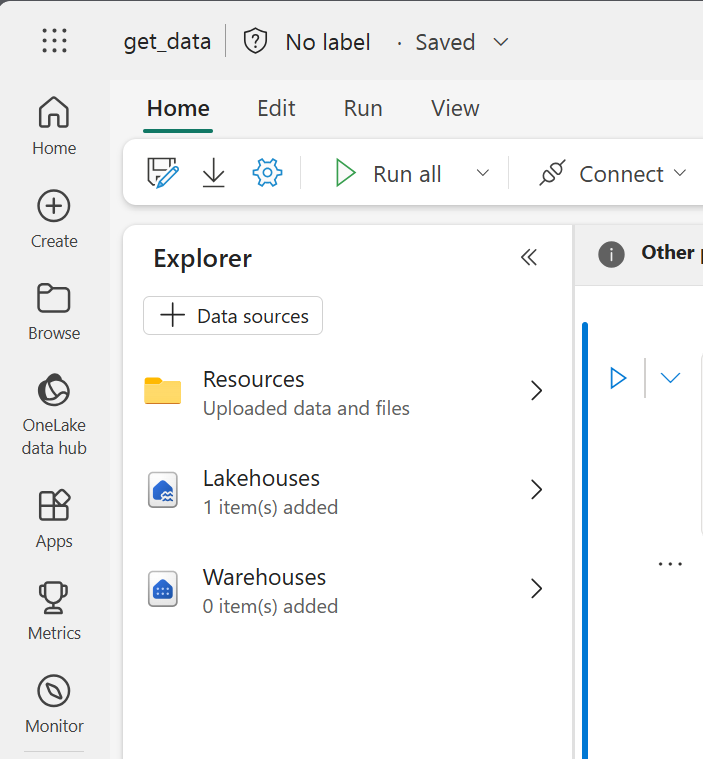This screenshot has height=759, width=703.
Task: Click '1 item(s) added' under Lakehouses
Action: point(270,508)
